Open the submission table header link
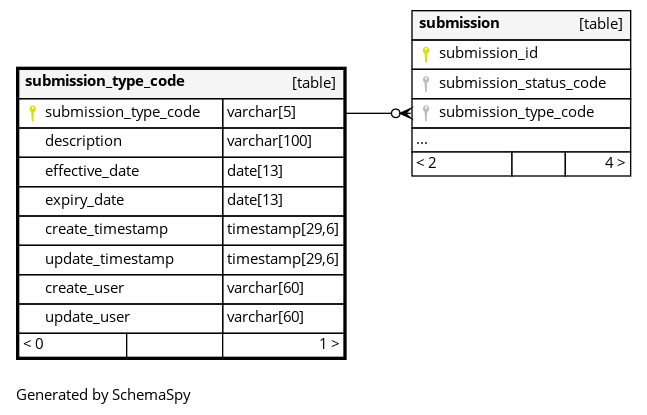The height and width of the screenshot is (415, 647). point(459,23)
